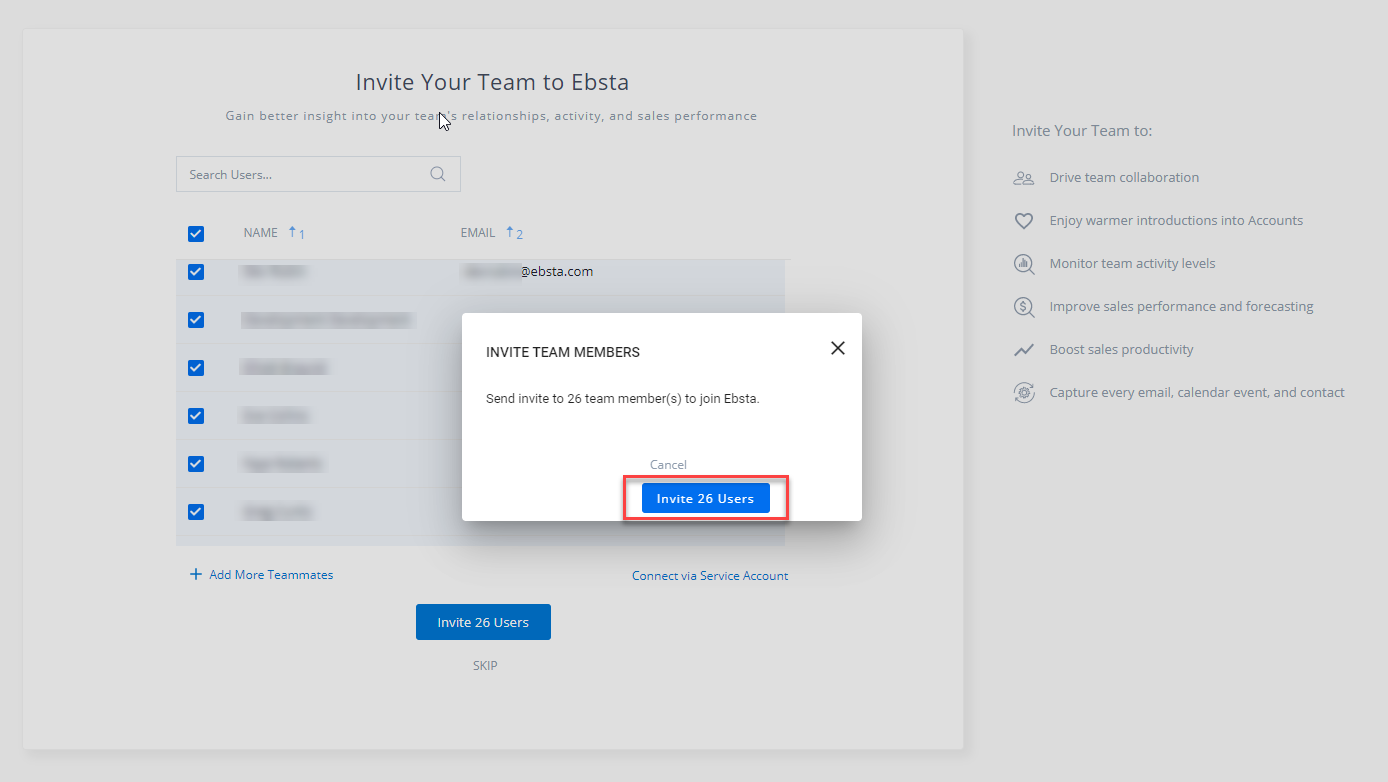1388x782 pixels.
Task: Toggle the select-all checkbox in header
Action: tap(196, 234)
